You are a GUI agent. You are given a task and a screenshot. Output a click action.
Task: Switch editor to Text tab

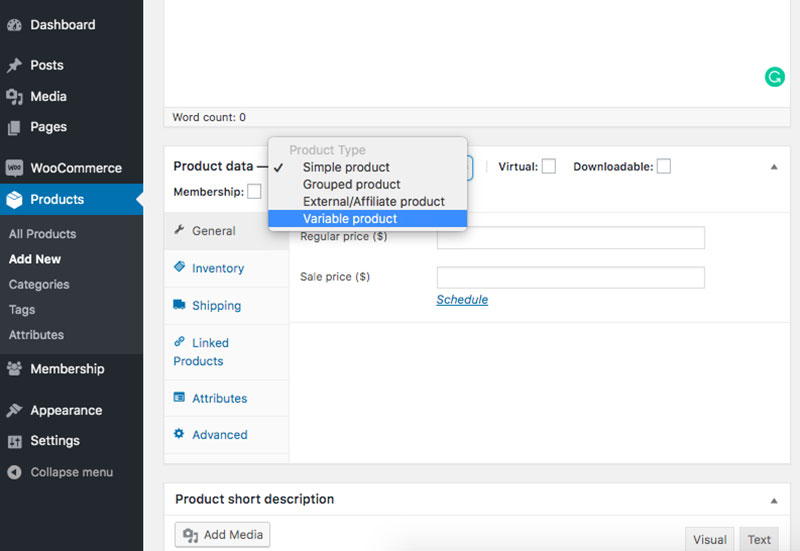click(759, 539)
